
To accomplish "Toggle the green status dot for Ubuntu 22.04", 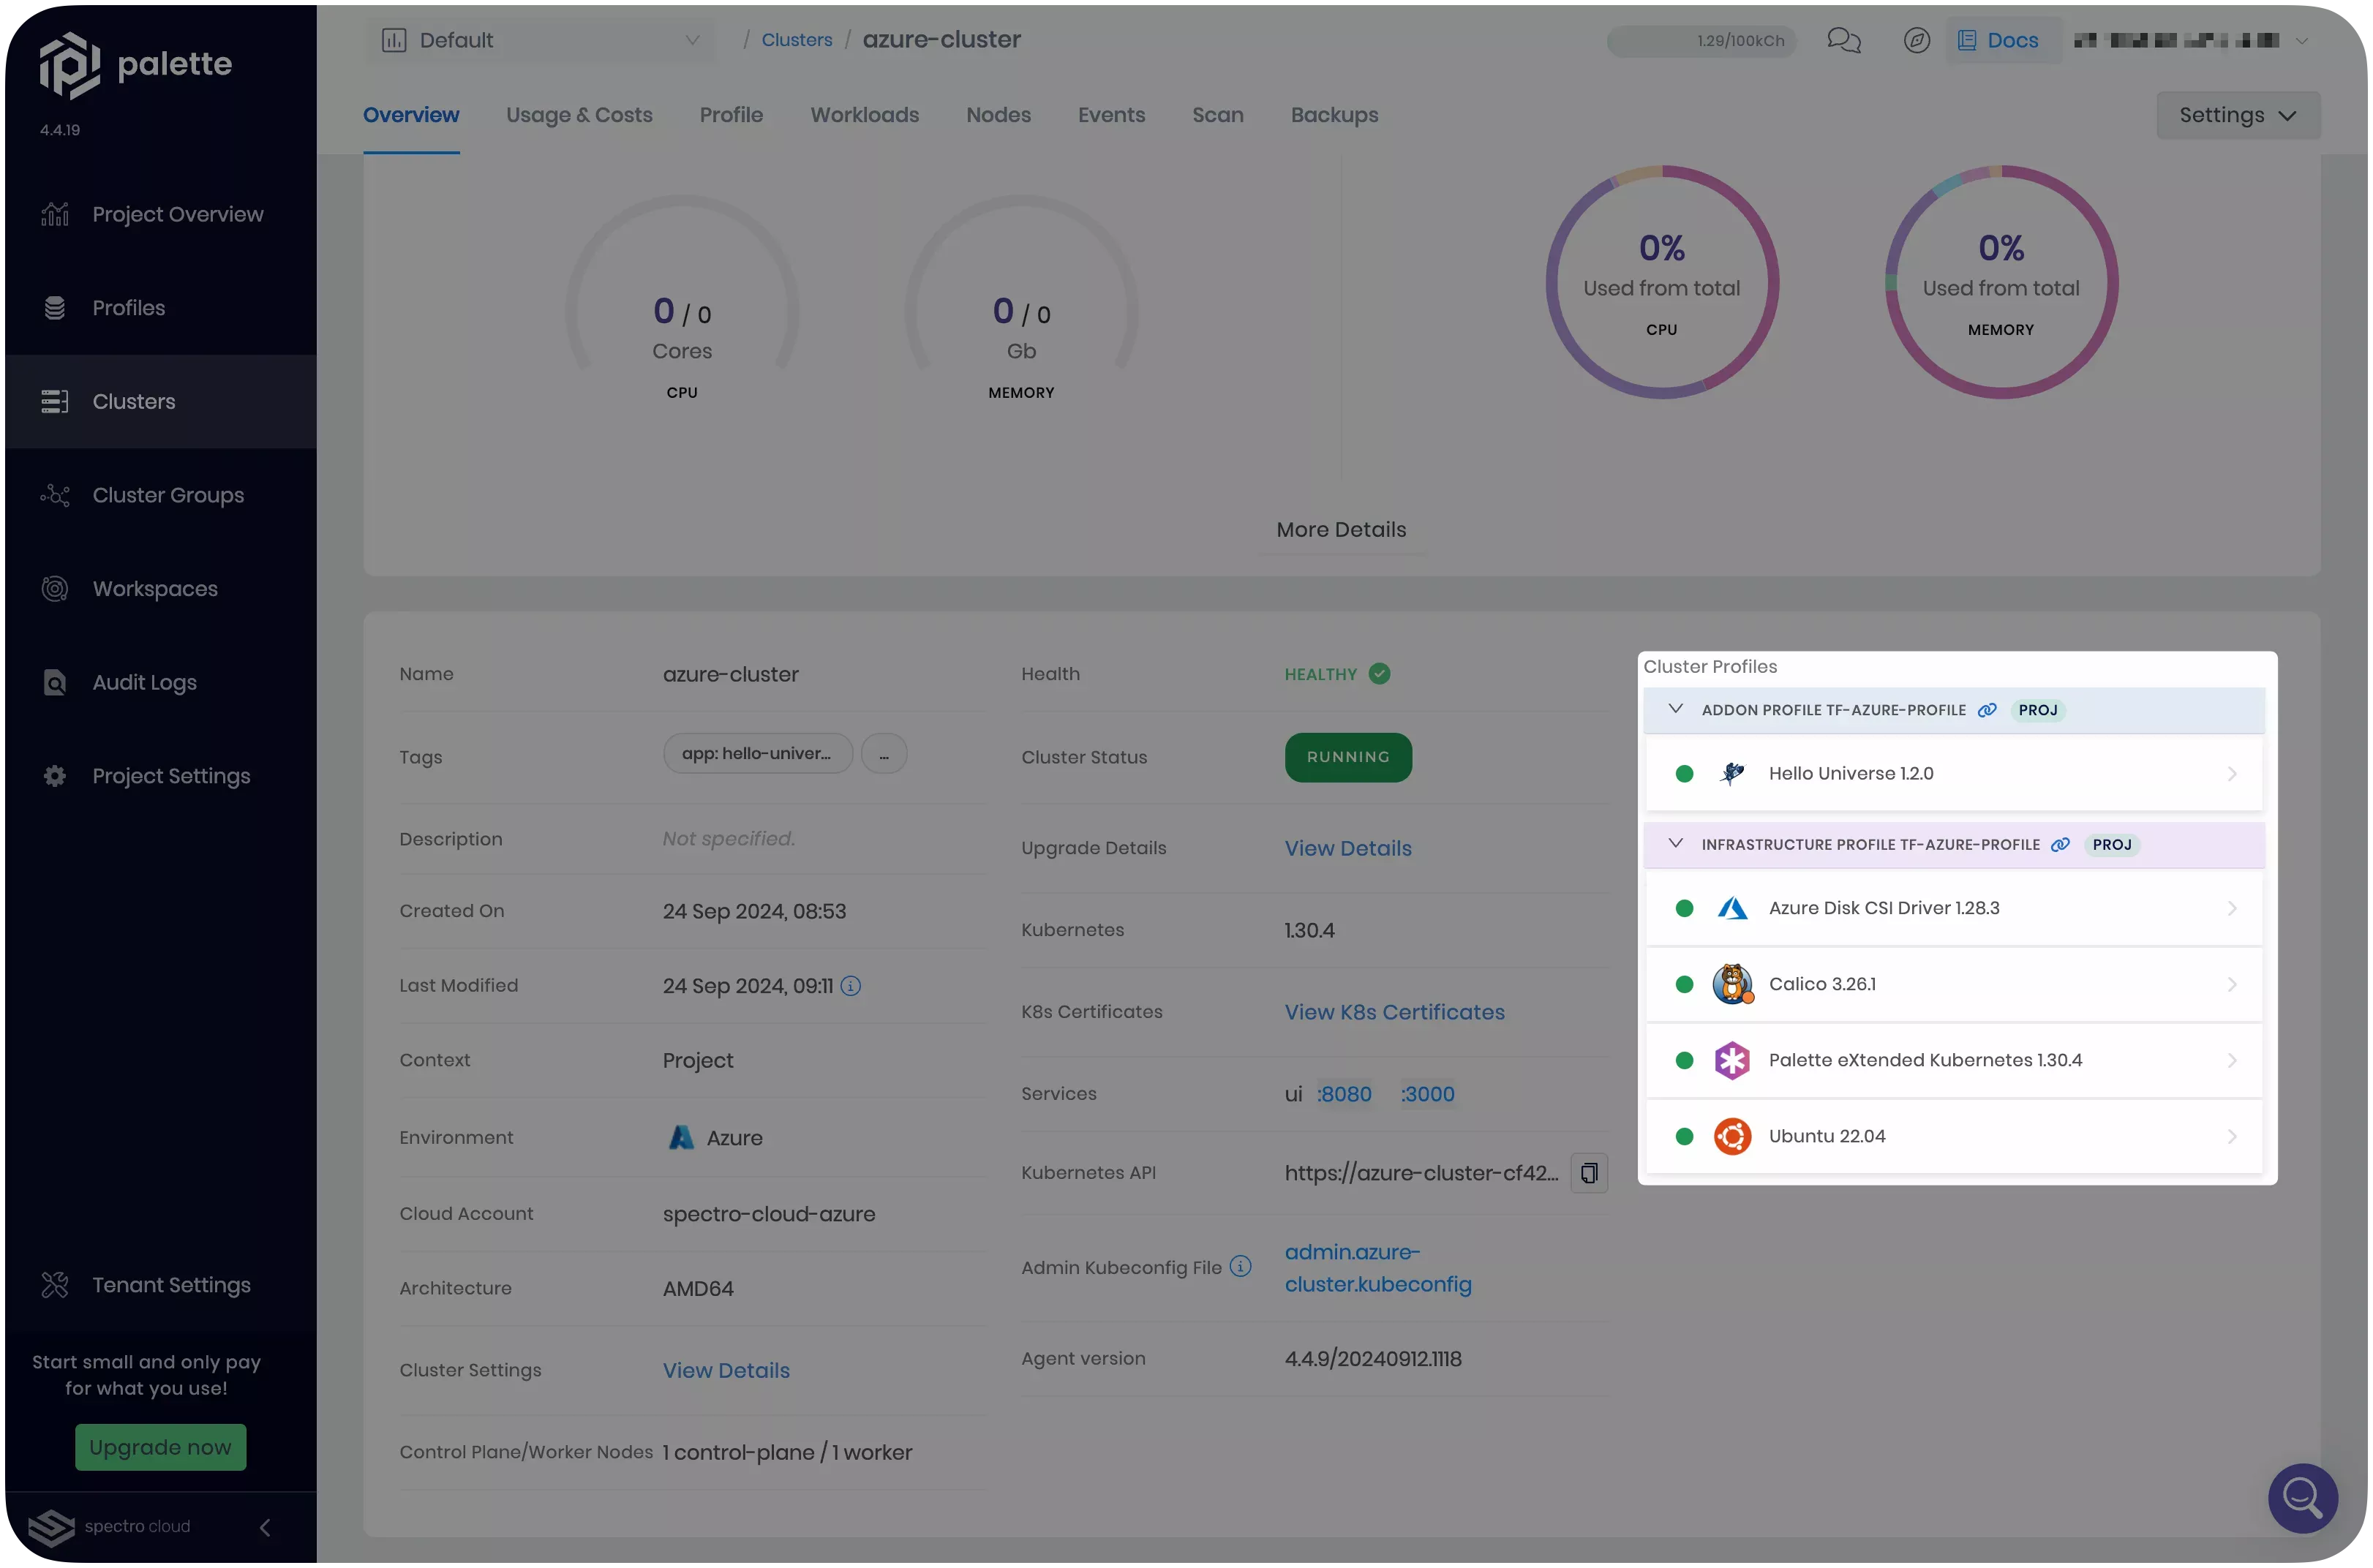I will coord(1683,1137).
